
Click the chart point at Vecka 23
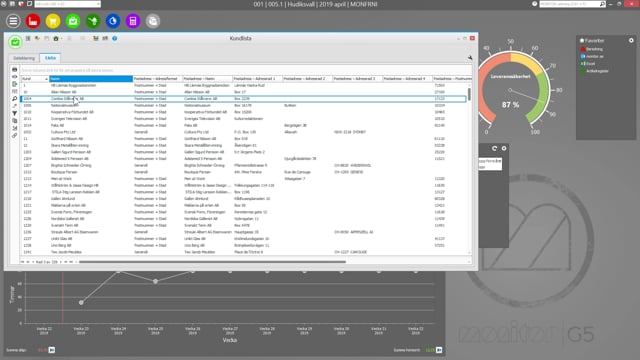click(x=81, y=302)
